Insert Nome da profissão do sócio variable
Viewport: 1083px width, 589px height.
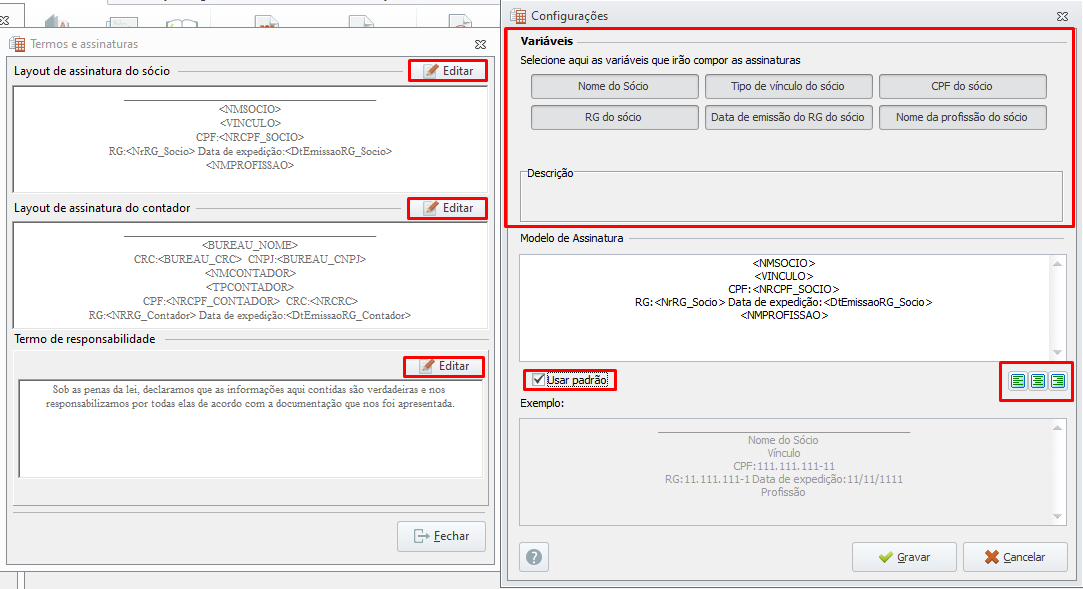click(x=962, y=117)
